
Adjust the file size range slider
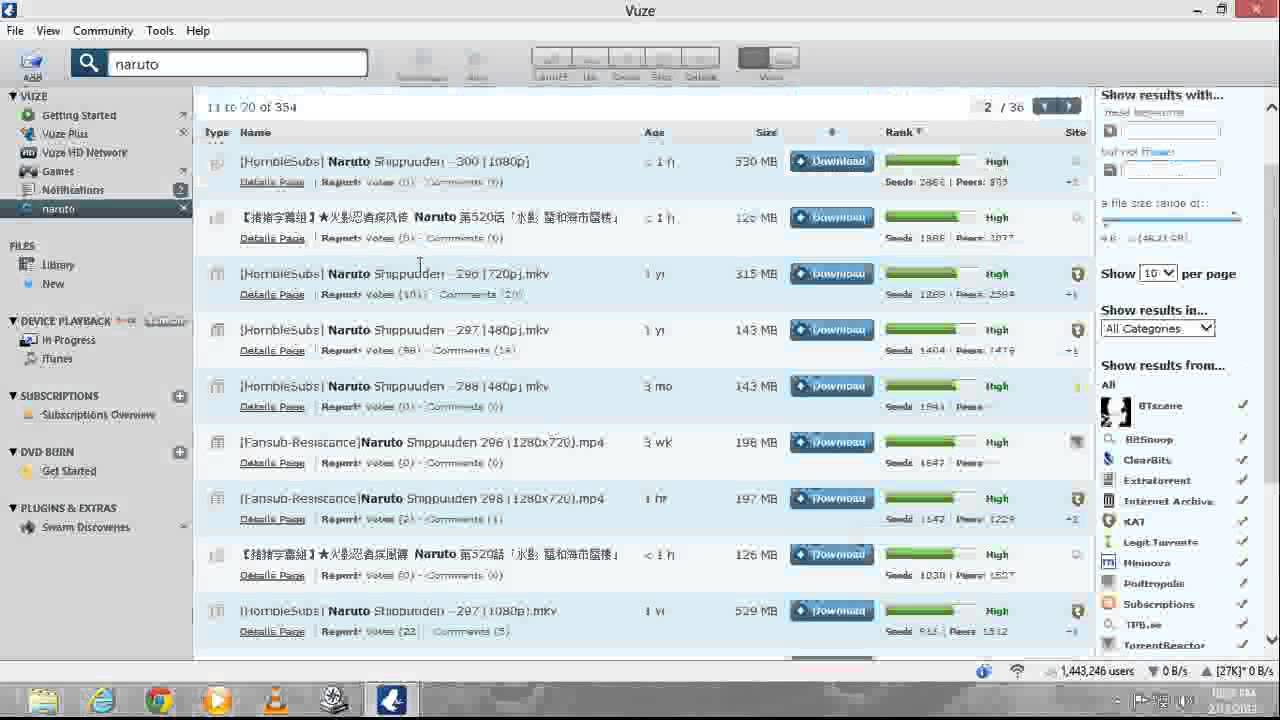click(x=1171, y=217)
